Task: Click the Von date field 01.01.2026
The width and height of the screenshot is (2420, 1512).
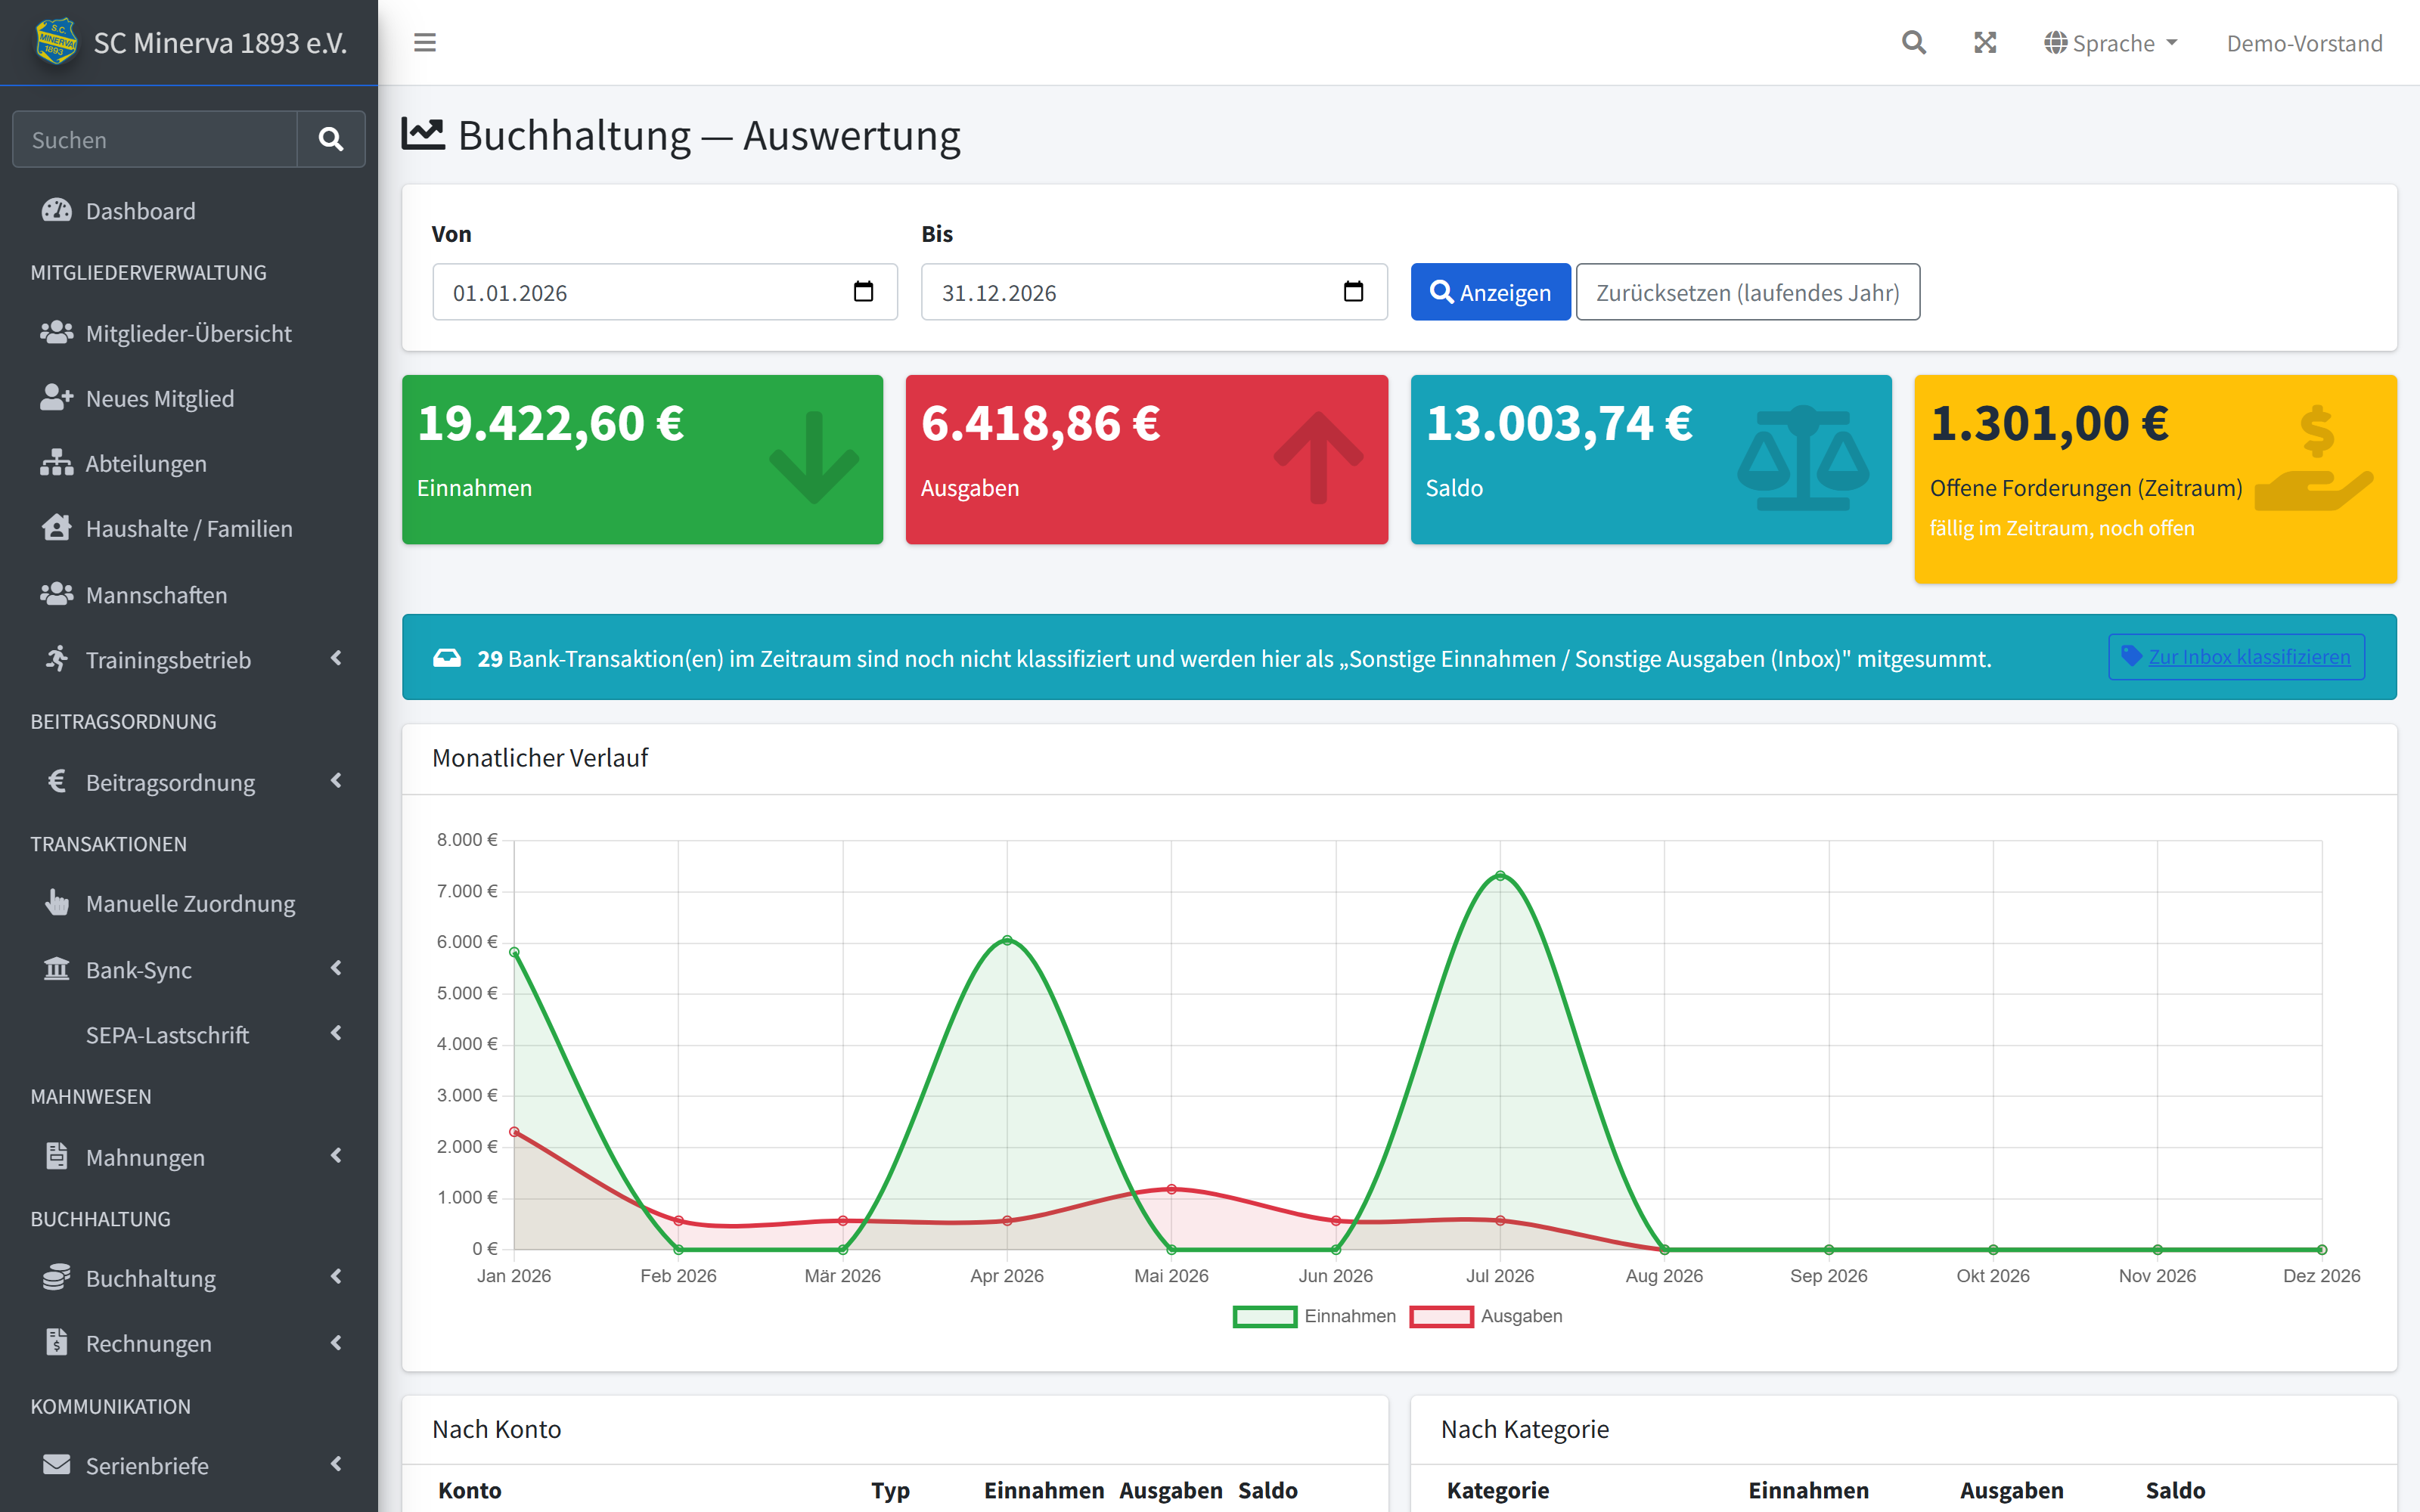Action: pos(665,292)
